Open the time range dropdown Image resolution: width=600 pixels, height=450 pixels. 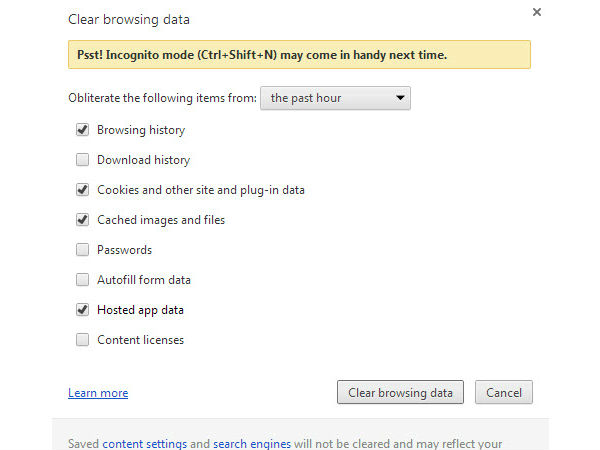click(334, 98)
